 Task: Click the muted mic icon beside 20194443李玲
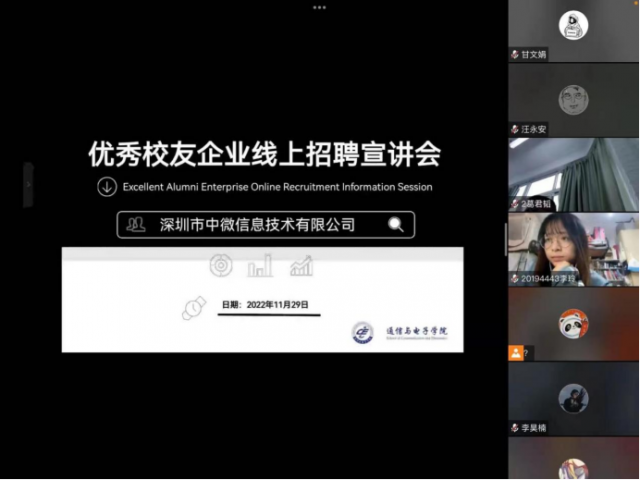coord(515,279)
